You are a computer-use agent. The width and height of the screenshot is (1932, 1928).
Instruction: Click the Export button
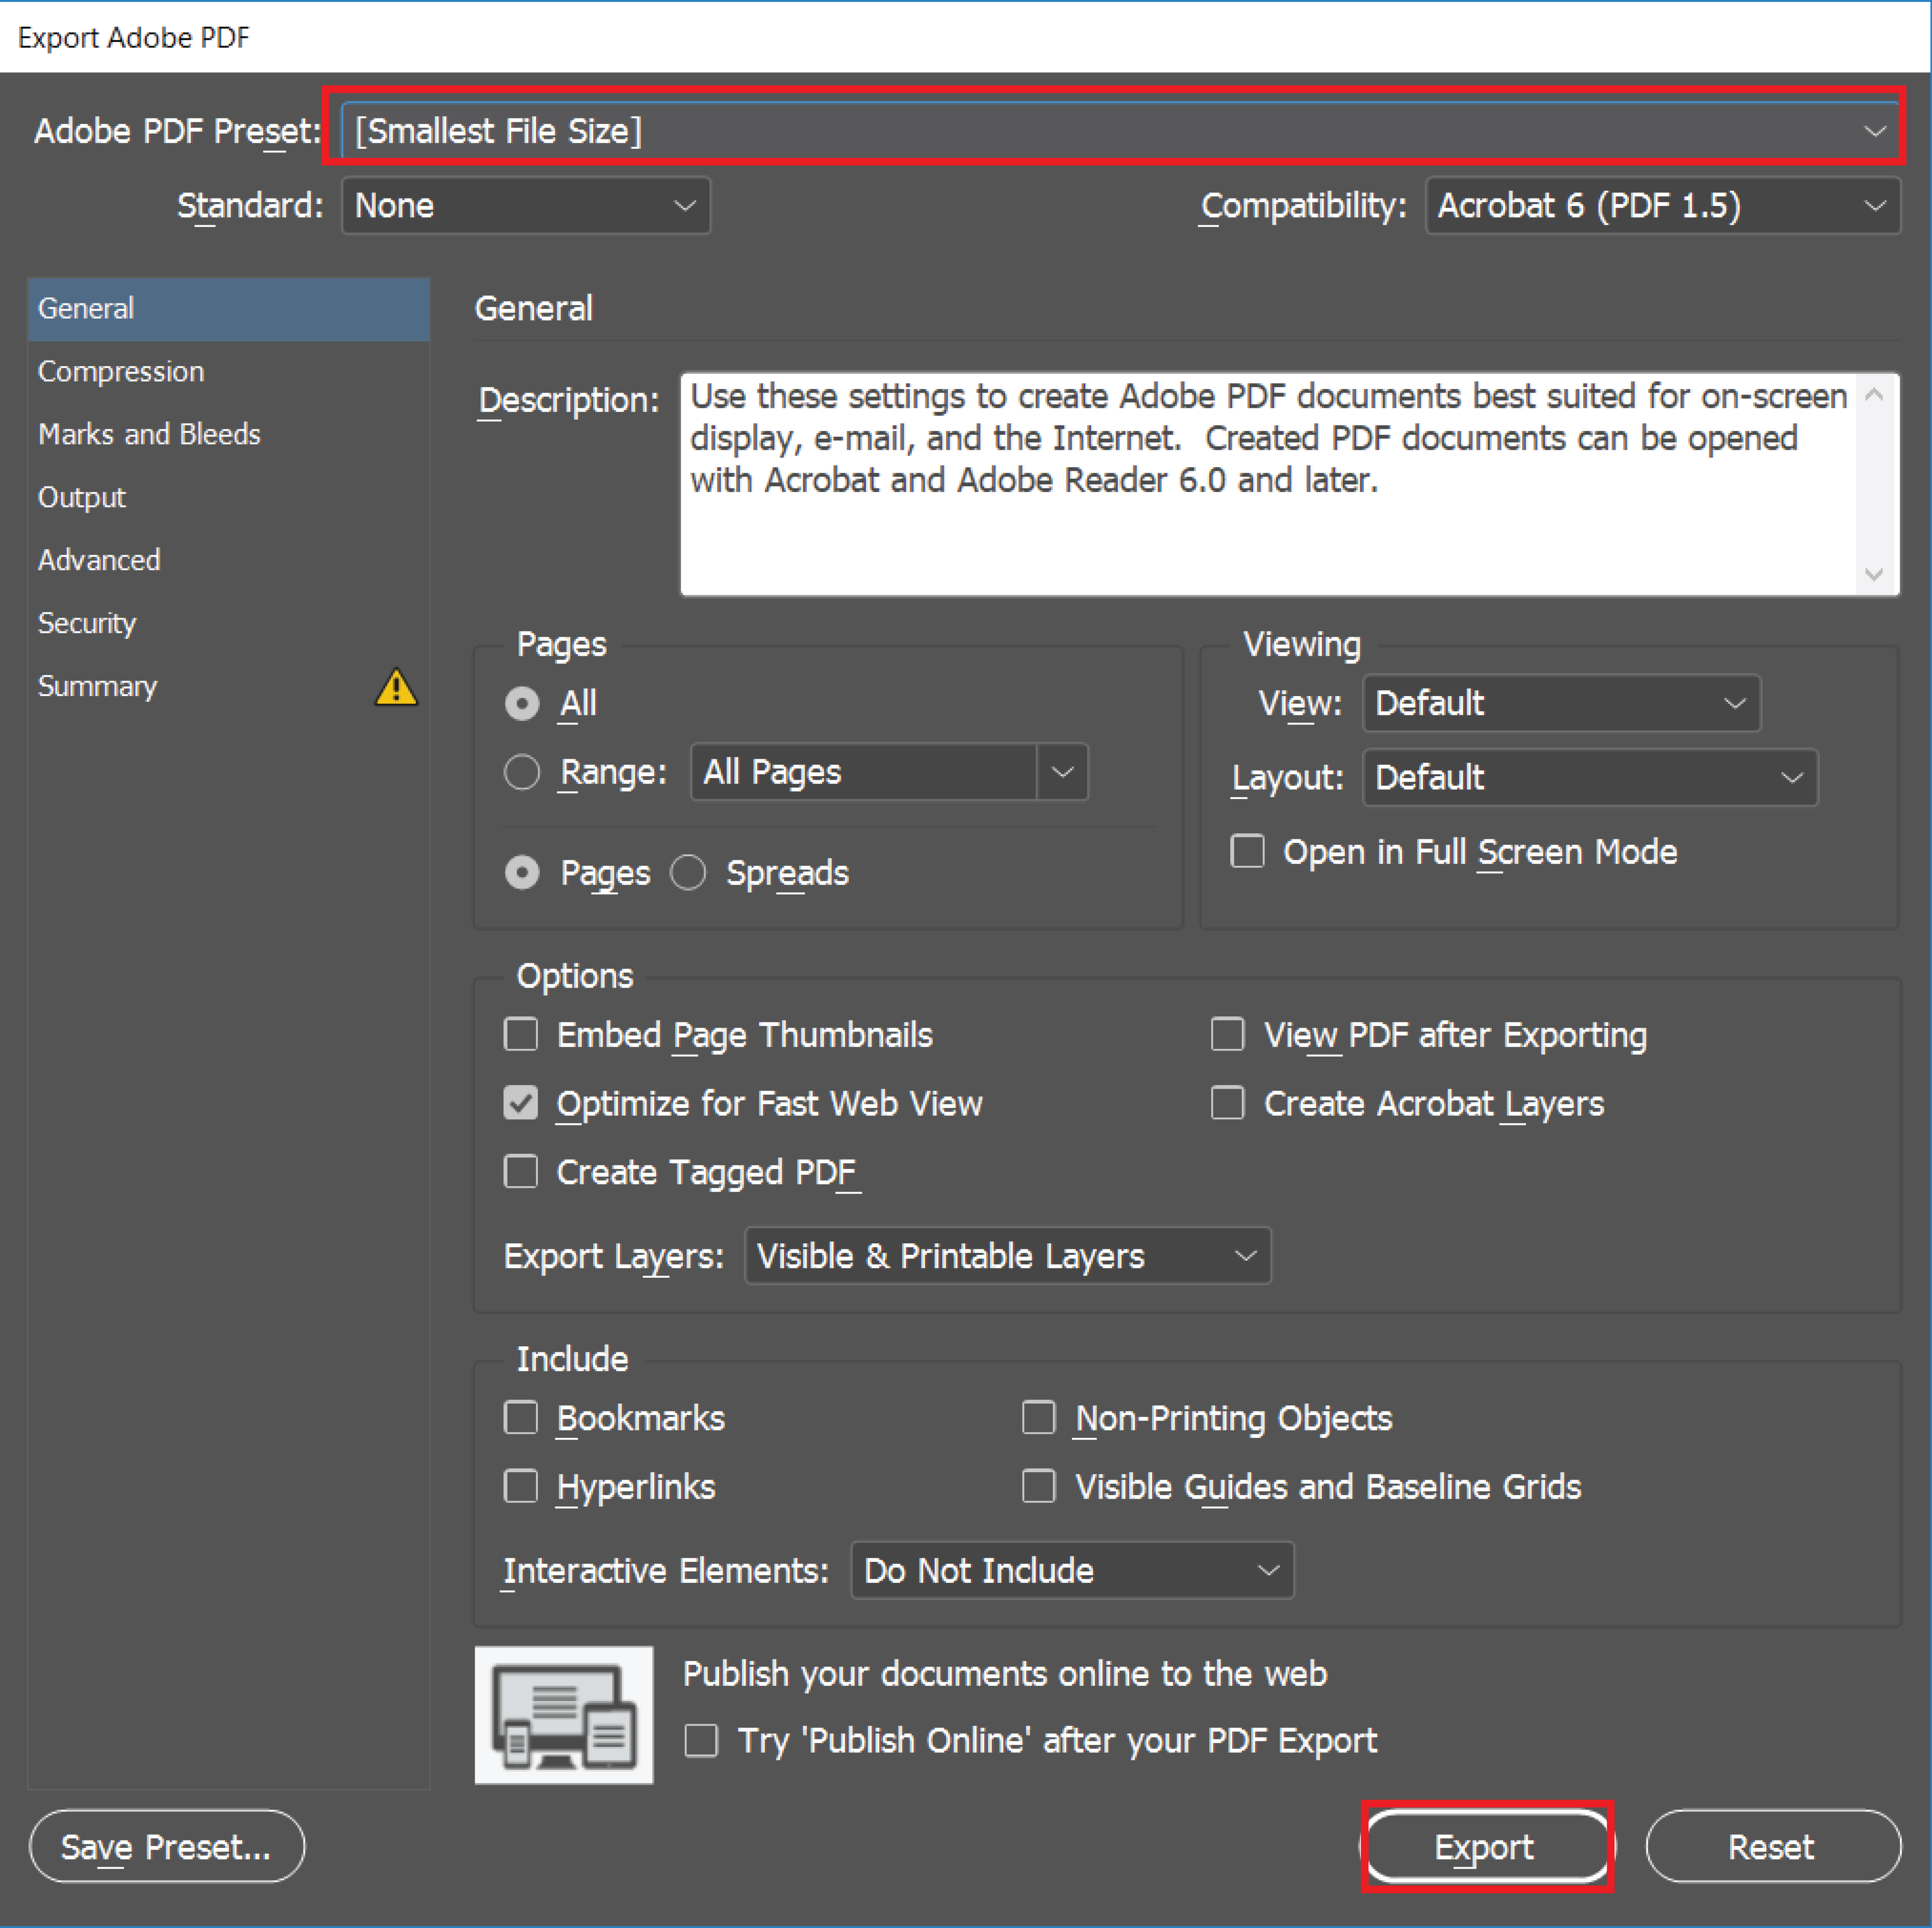coord(1485,1846)
